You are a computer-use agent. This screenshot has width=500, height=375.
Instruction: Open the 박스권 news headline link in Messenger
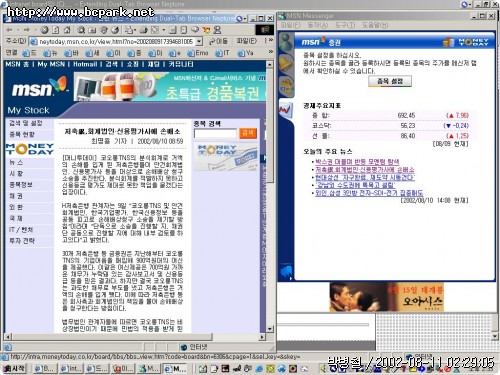pos(357,162)
